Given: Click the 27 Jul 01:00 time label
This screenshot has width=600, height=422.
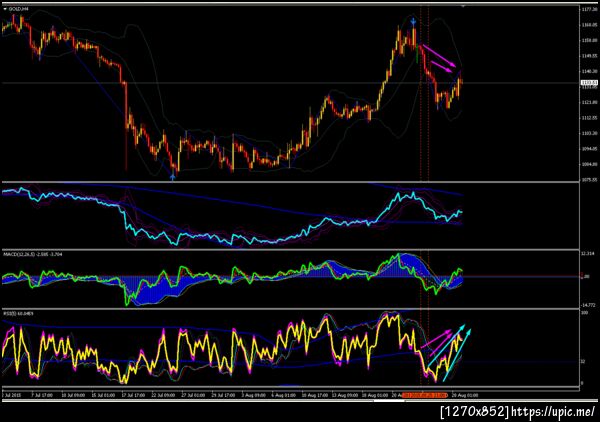Looking at the screenshot, I should (x=193, y=395).
